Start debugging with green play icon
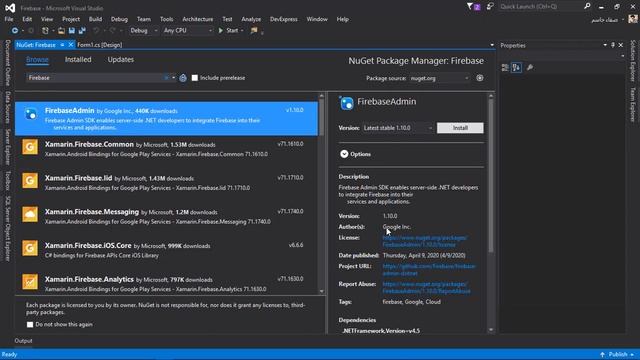 [x=221, y=31]
